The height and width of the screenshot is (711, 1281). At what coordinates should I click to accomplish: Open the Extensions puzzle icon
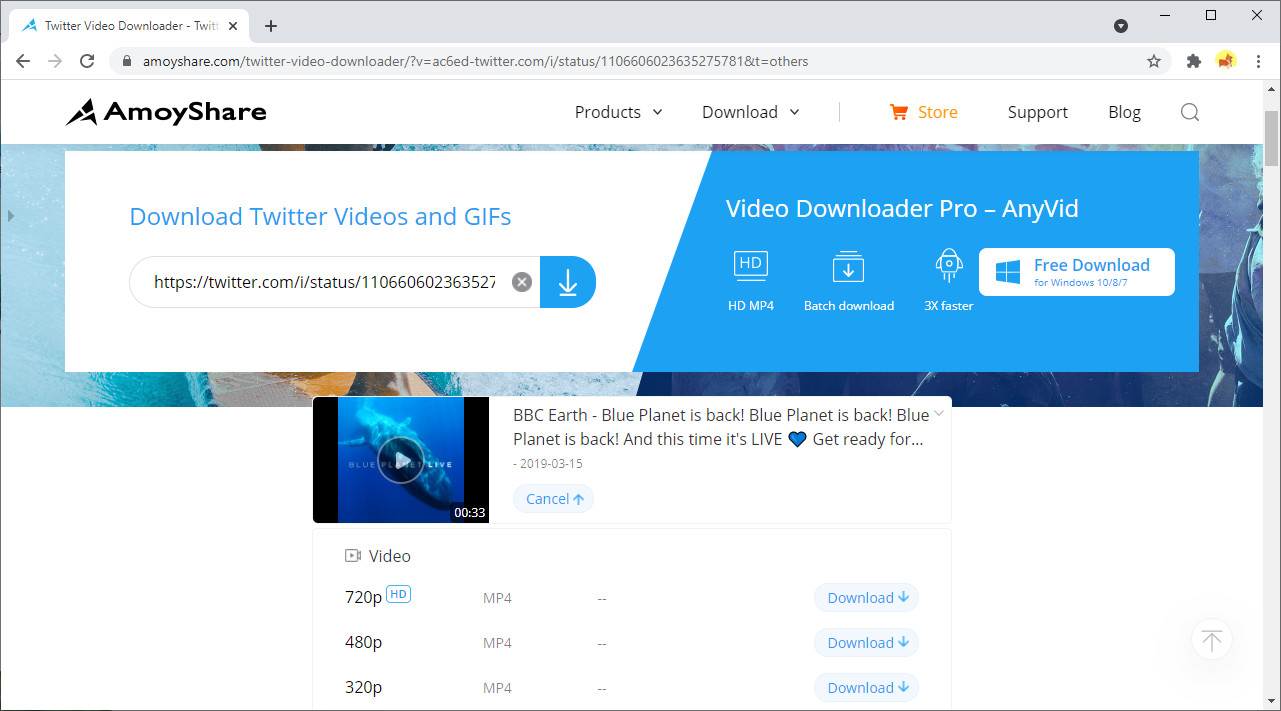(x=1193, y=61)
